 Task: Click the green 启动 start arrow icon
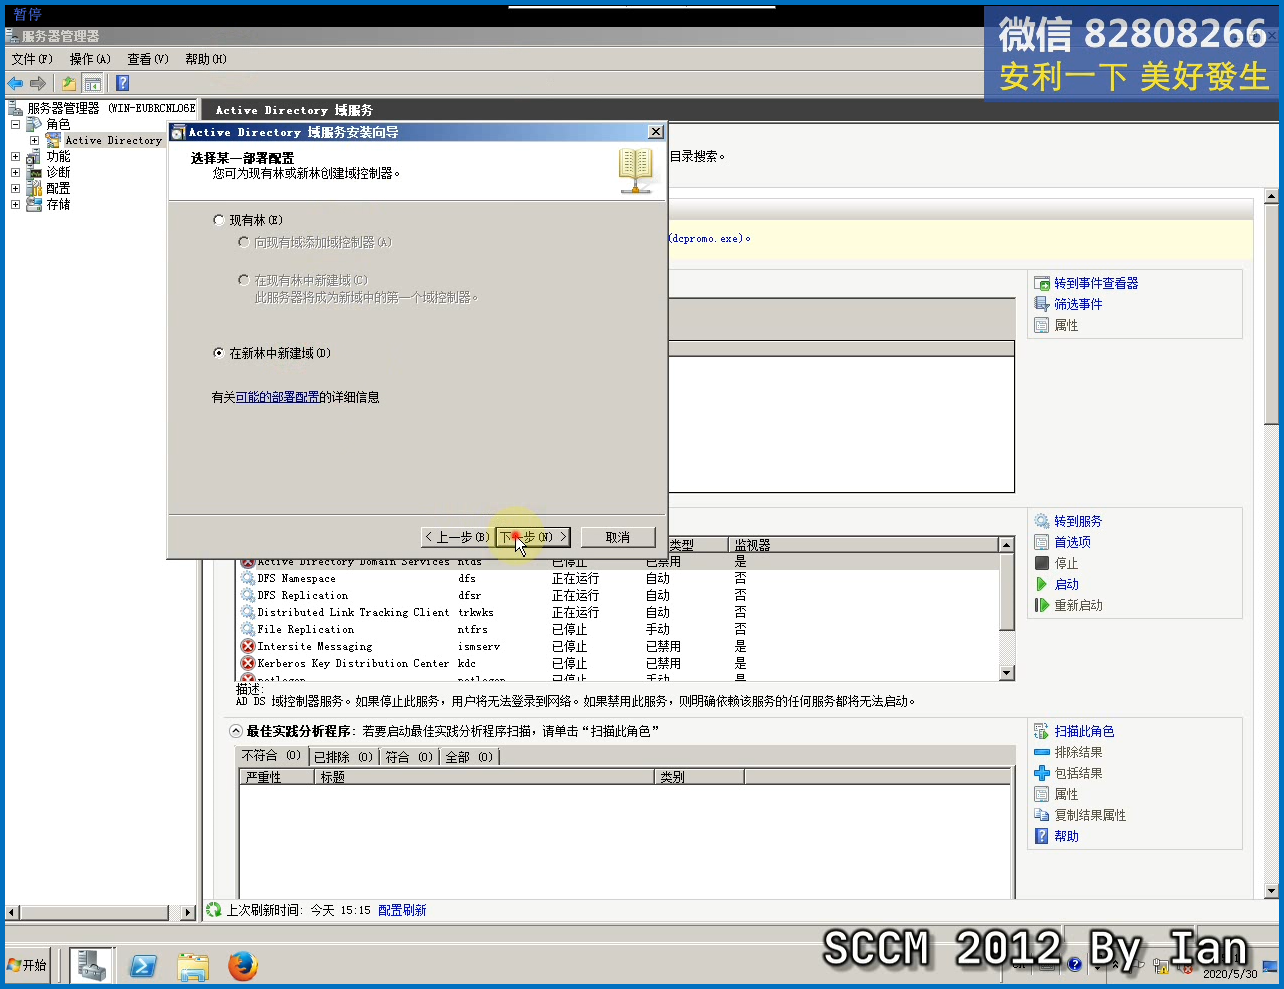(1041, 584)
